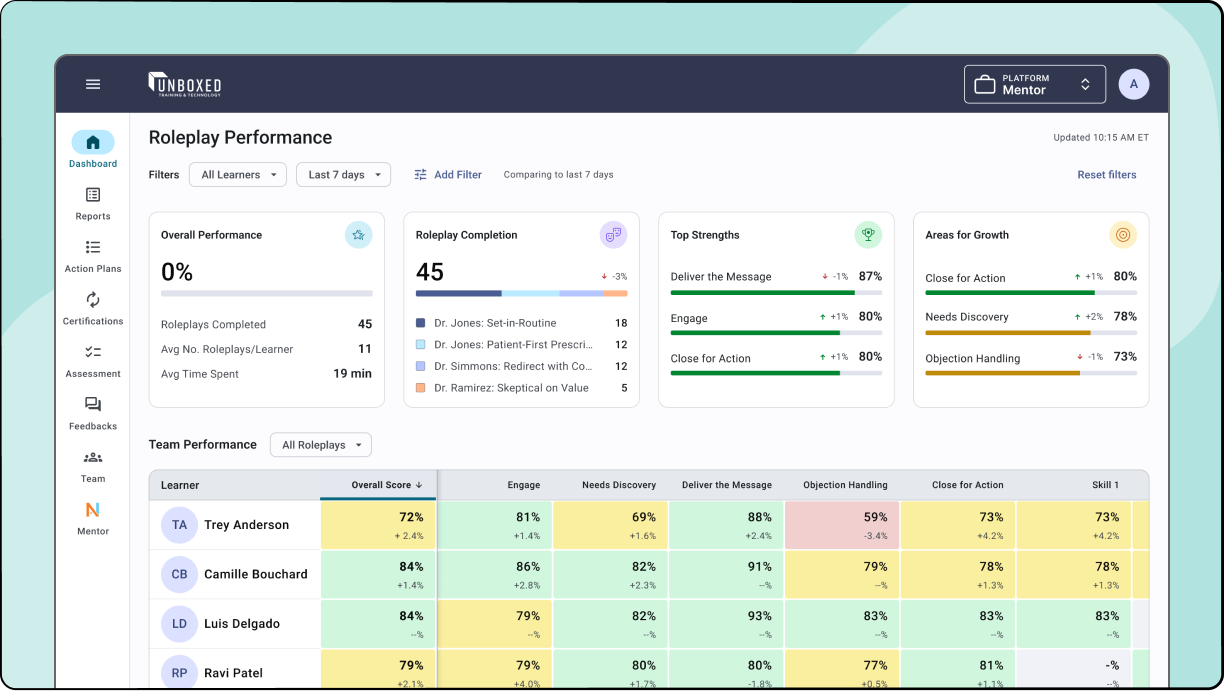Expand the Last 7 days date selector

[343, 174]
